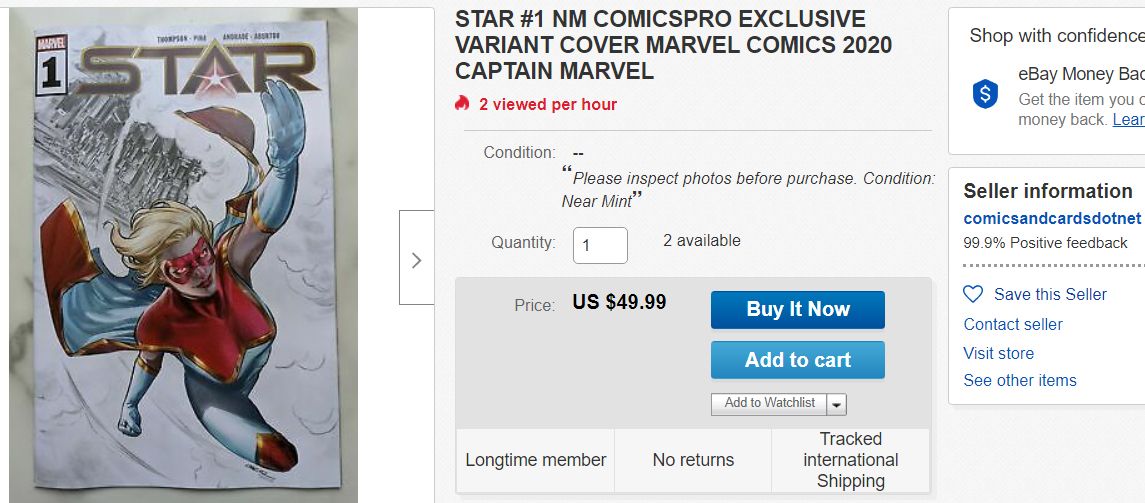Click the Longtime member badge cell

point(536,460)
